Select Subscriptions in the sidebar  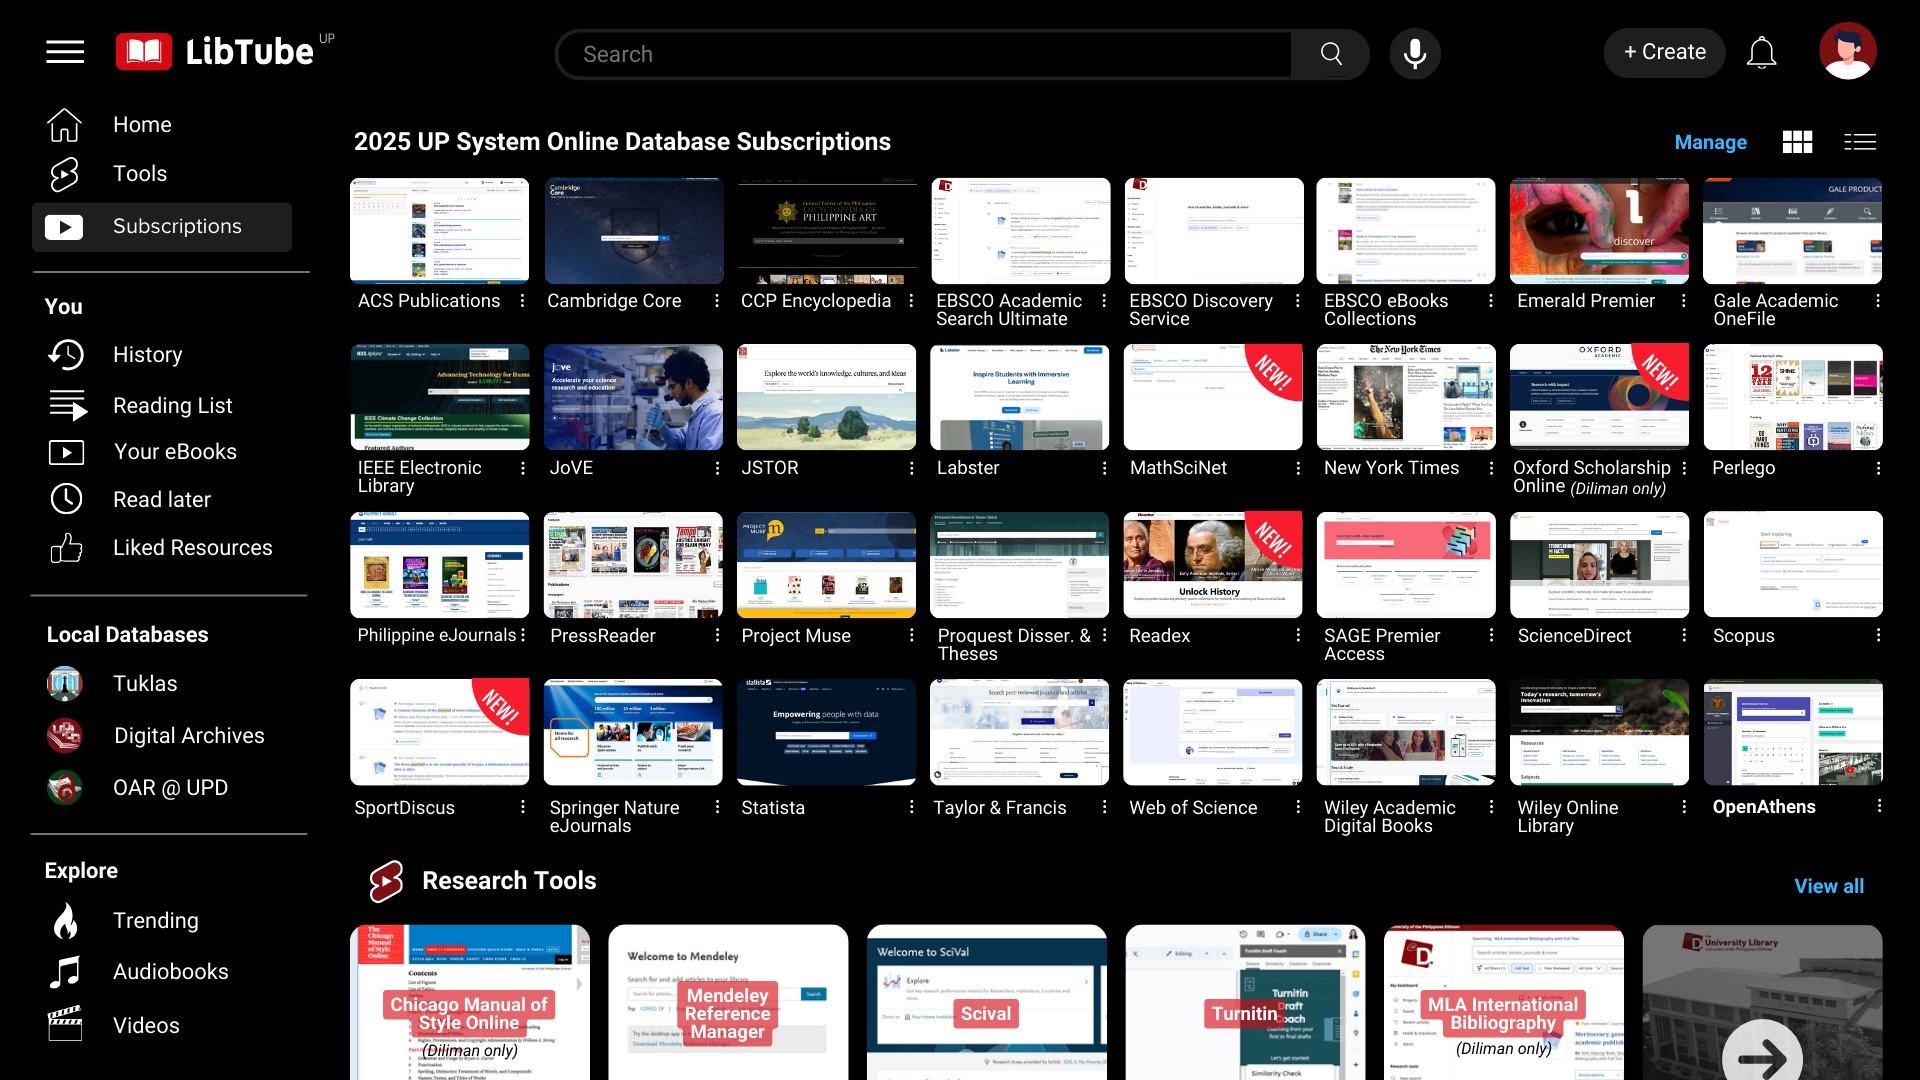pyautogui.click(x=162, y=227)
